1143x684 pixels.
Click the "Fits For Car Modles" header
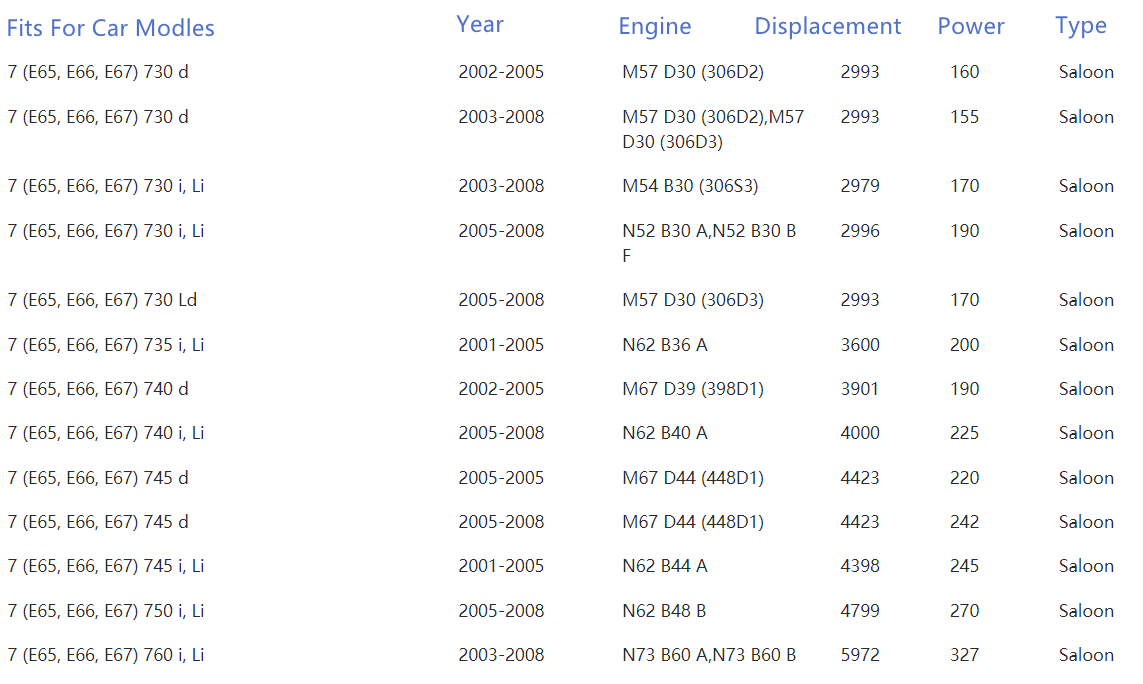110,28
